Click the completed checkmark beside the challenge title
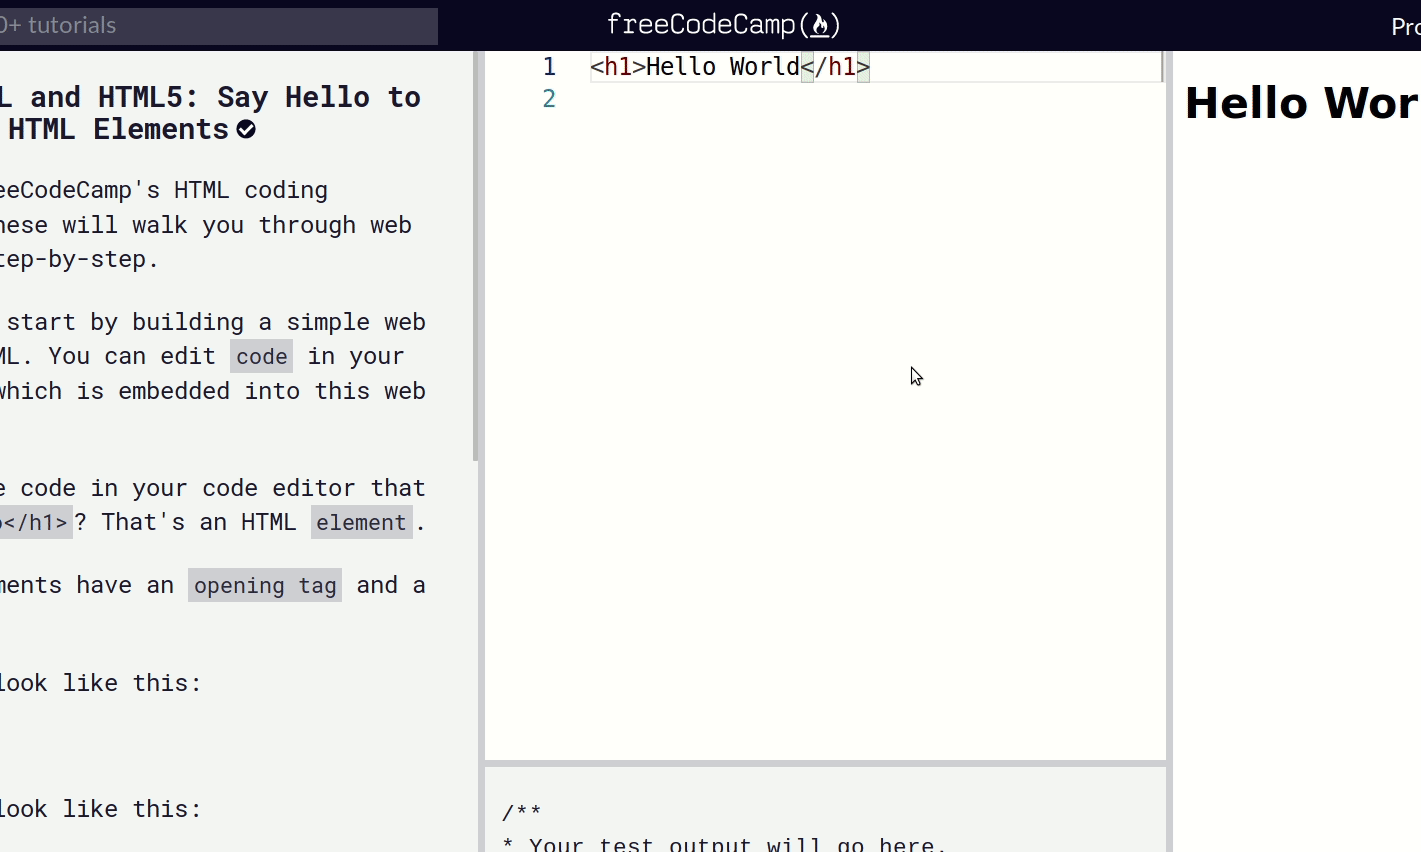Screen dimensions: 1421x852 pos(245,129)
